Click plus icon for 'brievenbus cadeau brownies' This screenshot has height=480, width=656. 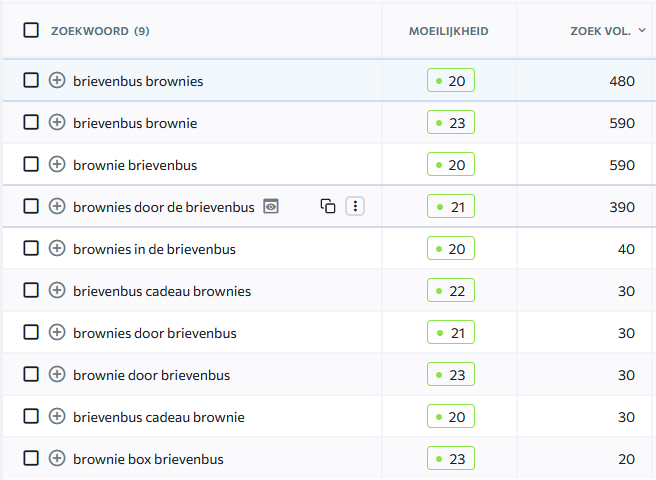[57, 290]
